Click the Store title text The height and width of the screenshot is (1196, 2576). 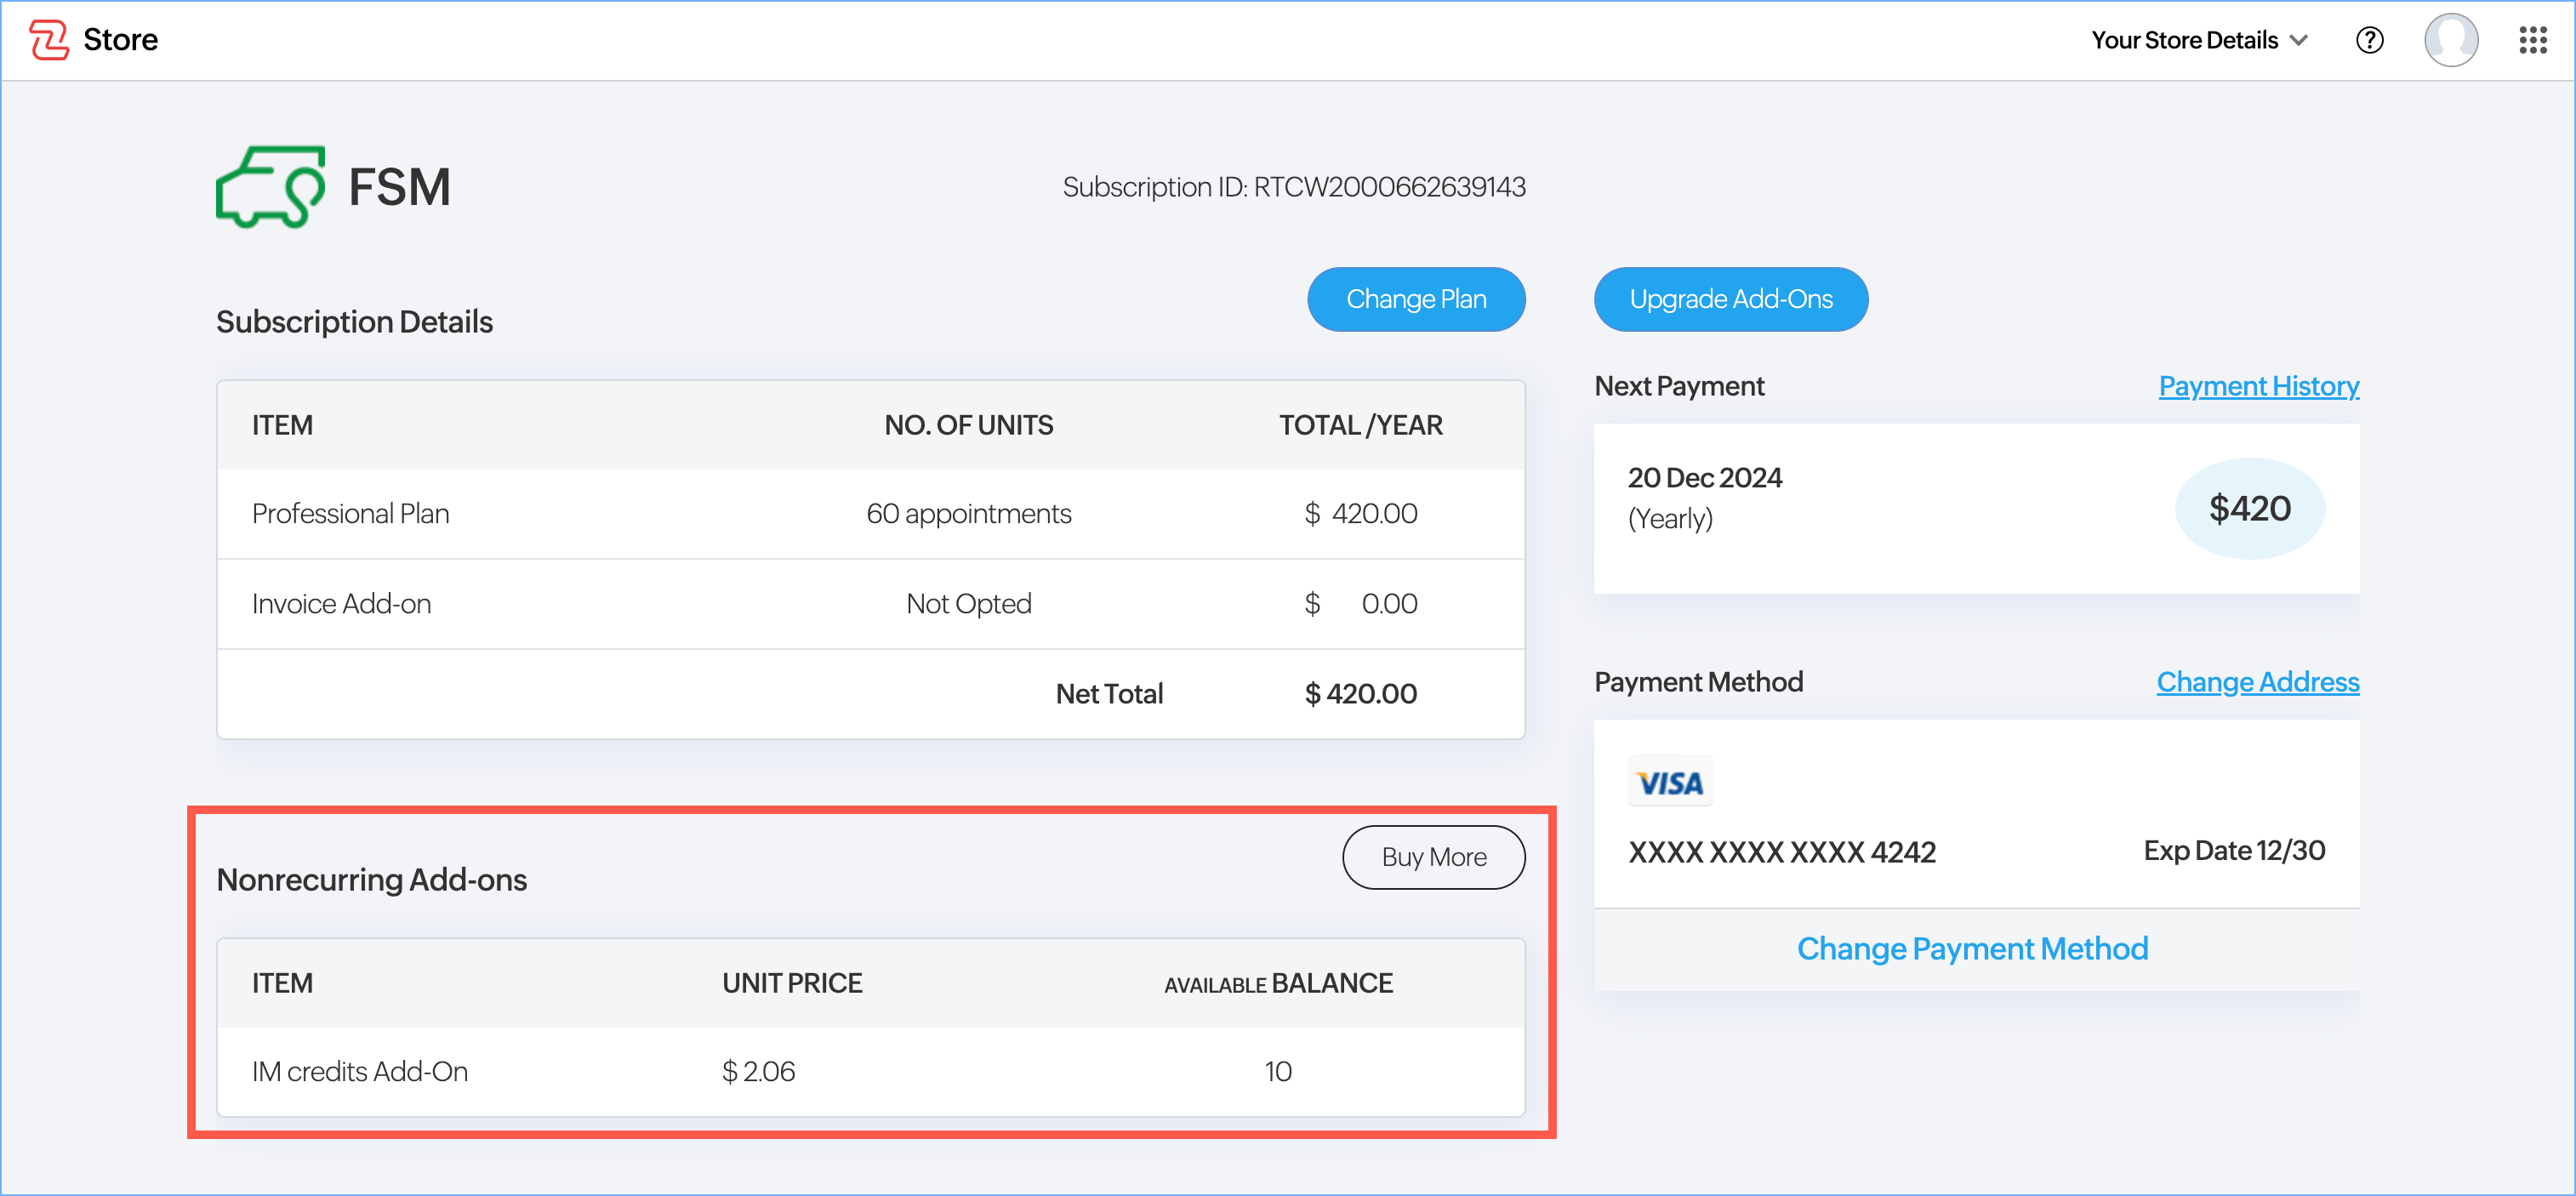(120, 40)
